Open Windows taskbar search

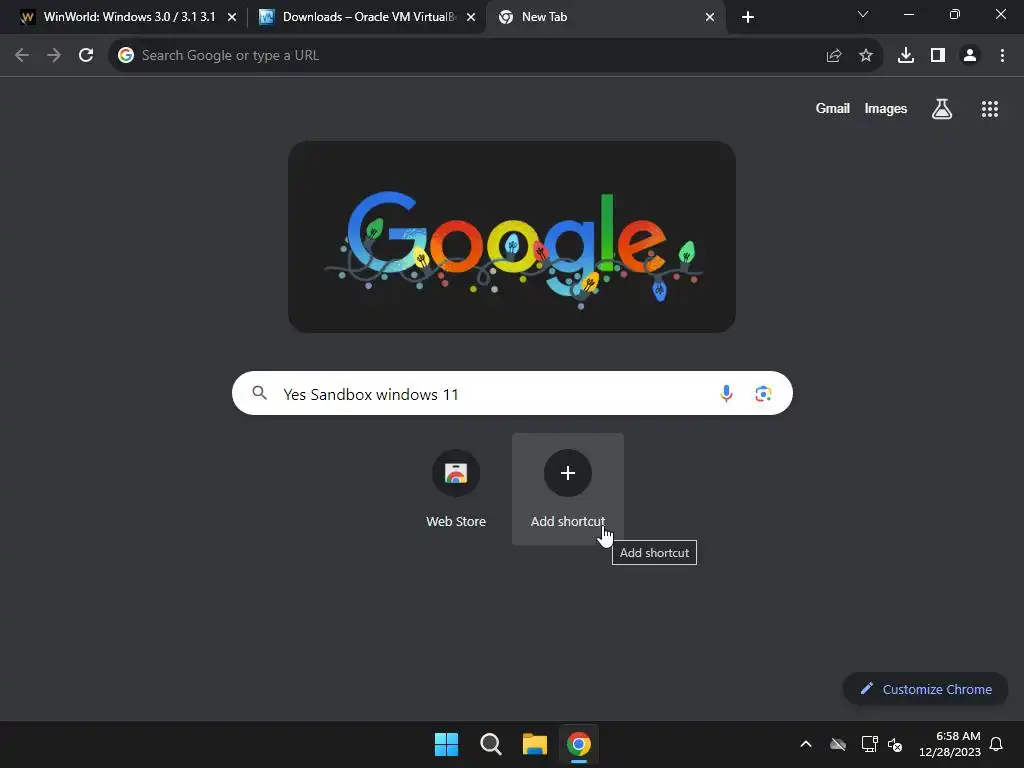pyautogui.click(x=490, y=744)
